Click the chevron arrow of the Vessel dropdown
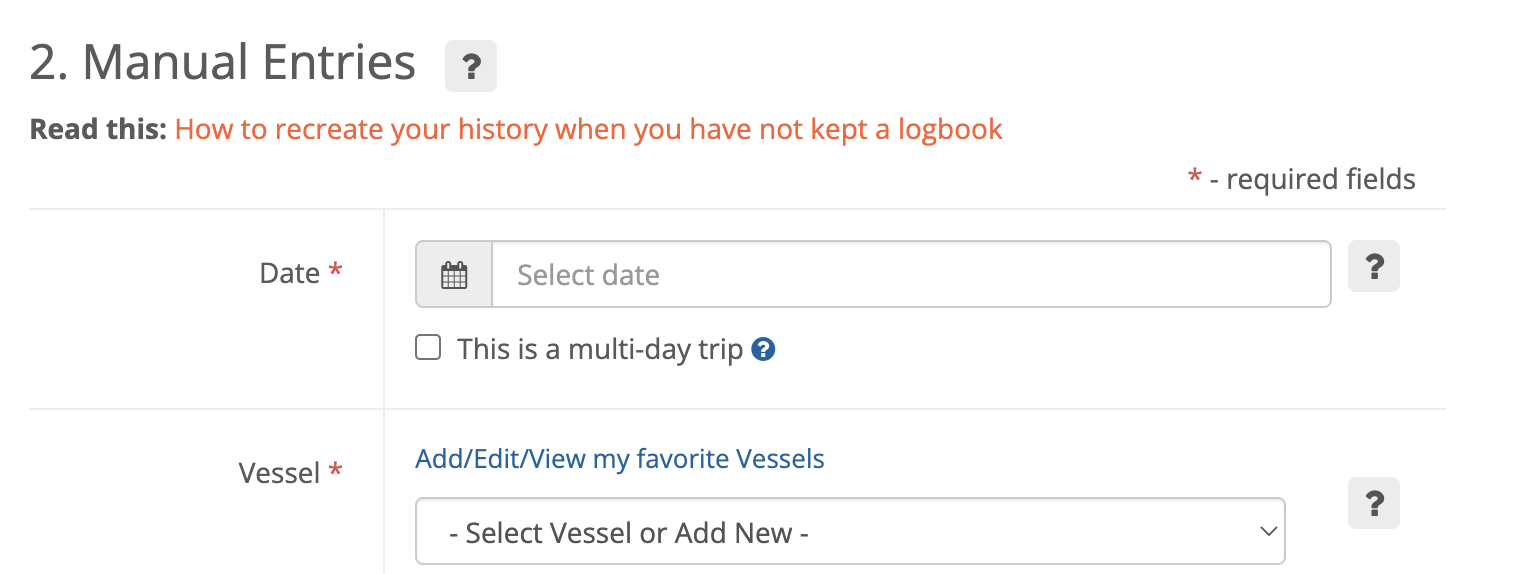Viewport: 1524px width, 574px height. point(1268,531)
